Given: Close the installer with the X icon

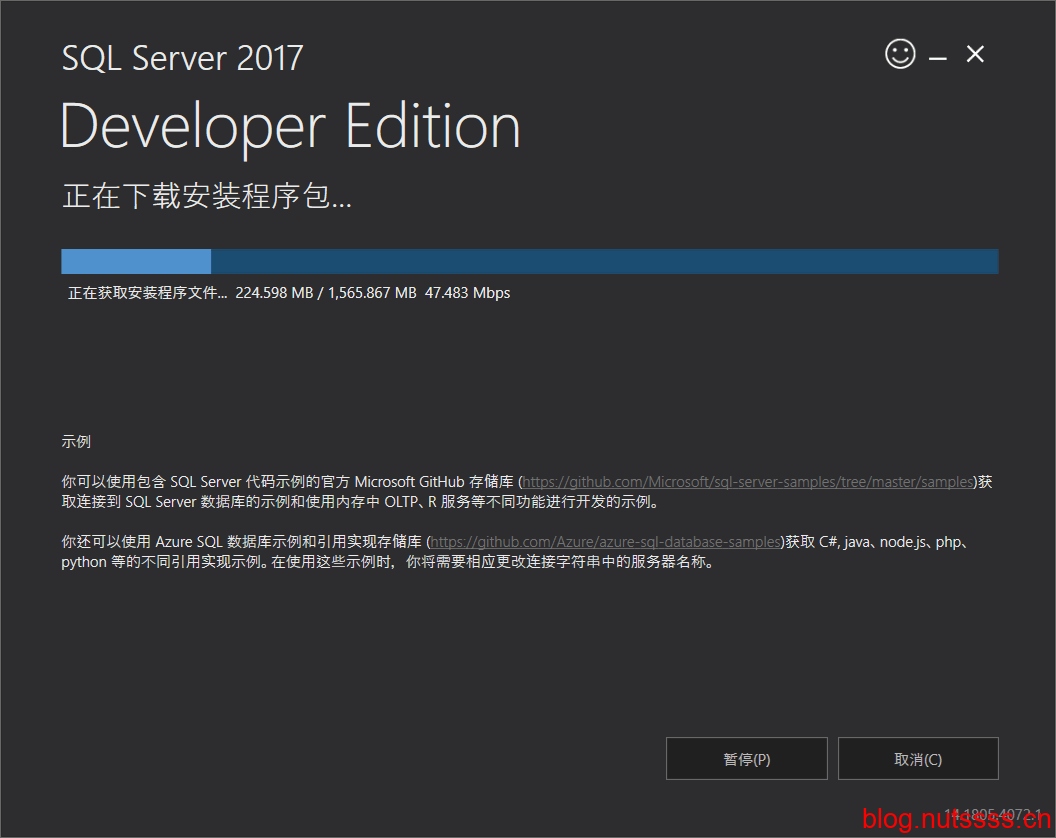Looking at the screenshot, I should coord(975,54).
